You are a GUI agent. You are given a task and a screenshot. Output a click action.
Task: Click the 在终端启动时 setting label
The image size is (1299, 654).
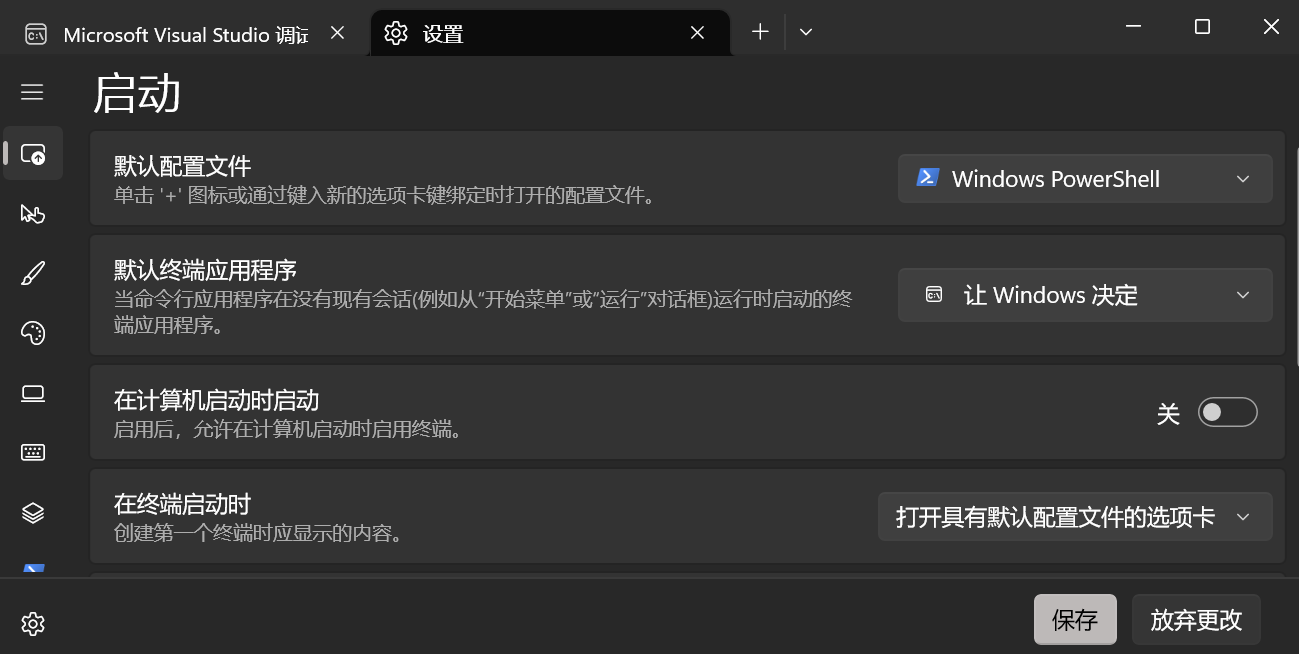pos(182,504)
